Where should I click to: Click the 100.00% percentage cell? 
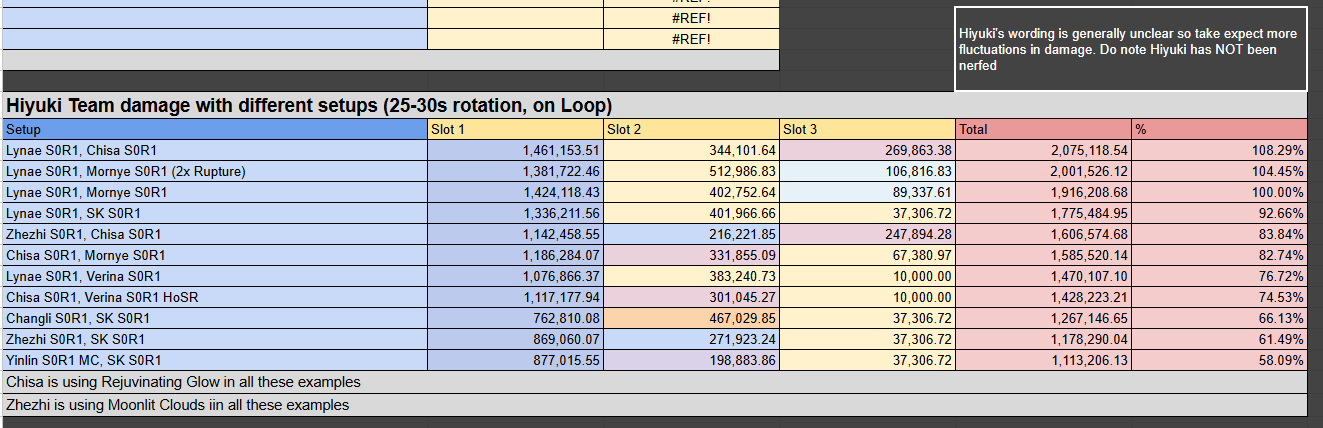1219,192
